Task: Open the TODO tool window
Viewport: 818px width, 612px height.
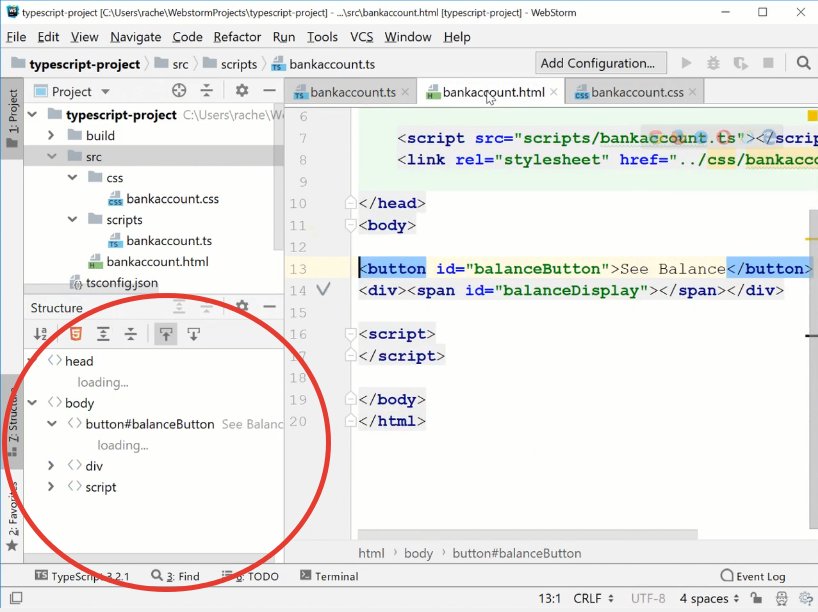Action: (x=250, y=576)
